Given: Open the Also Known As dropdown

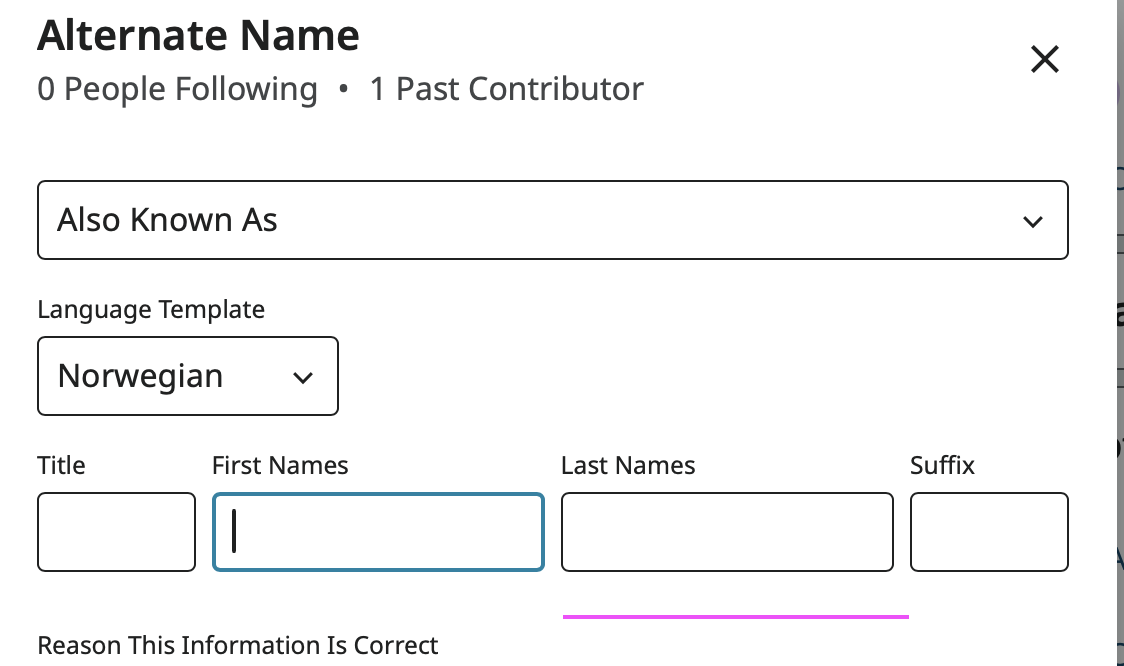Looking at the screenshot, I should [552, 220].
